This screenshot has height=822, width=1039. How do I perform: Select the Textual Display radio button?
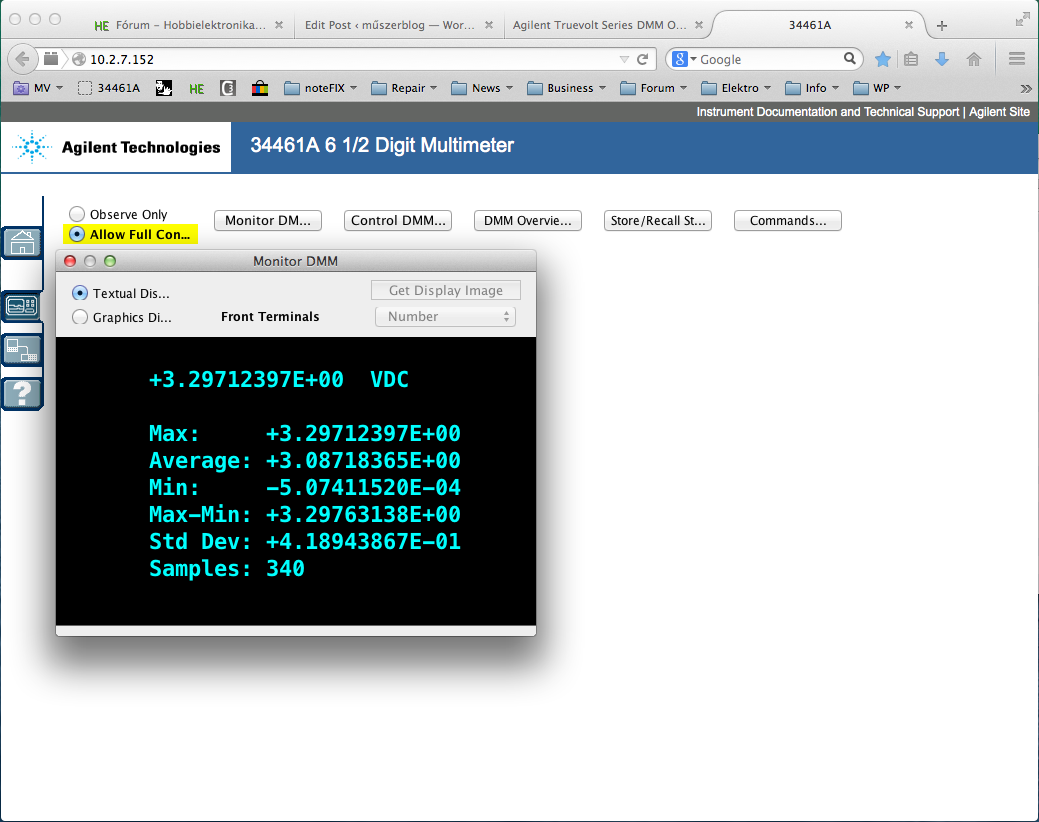(x=80, y=293)
